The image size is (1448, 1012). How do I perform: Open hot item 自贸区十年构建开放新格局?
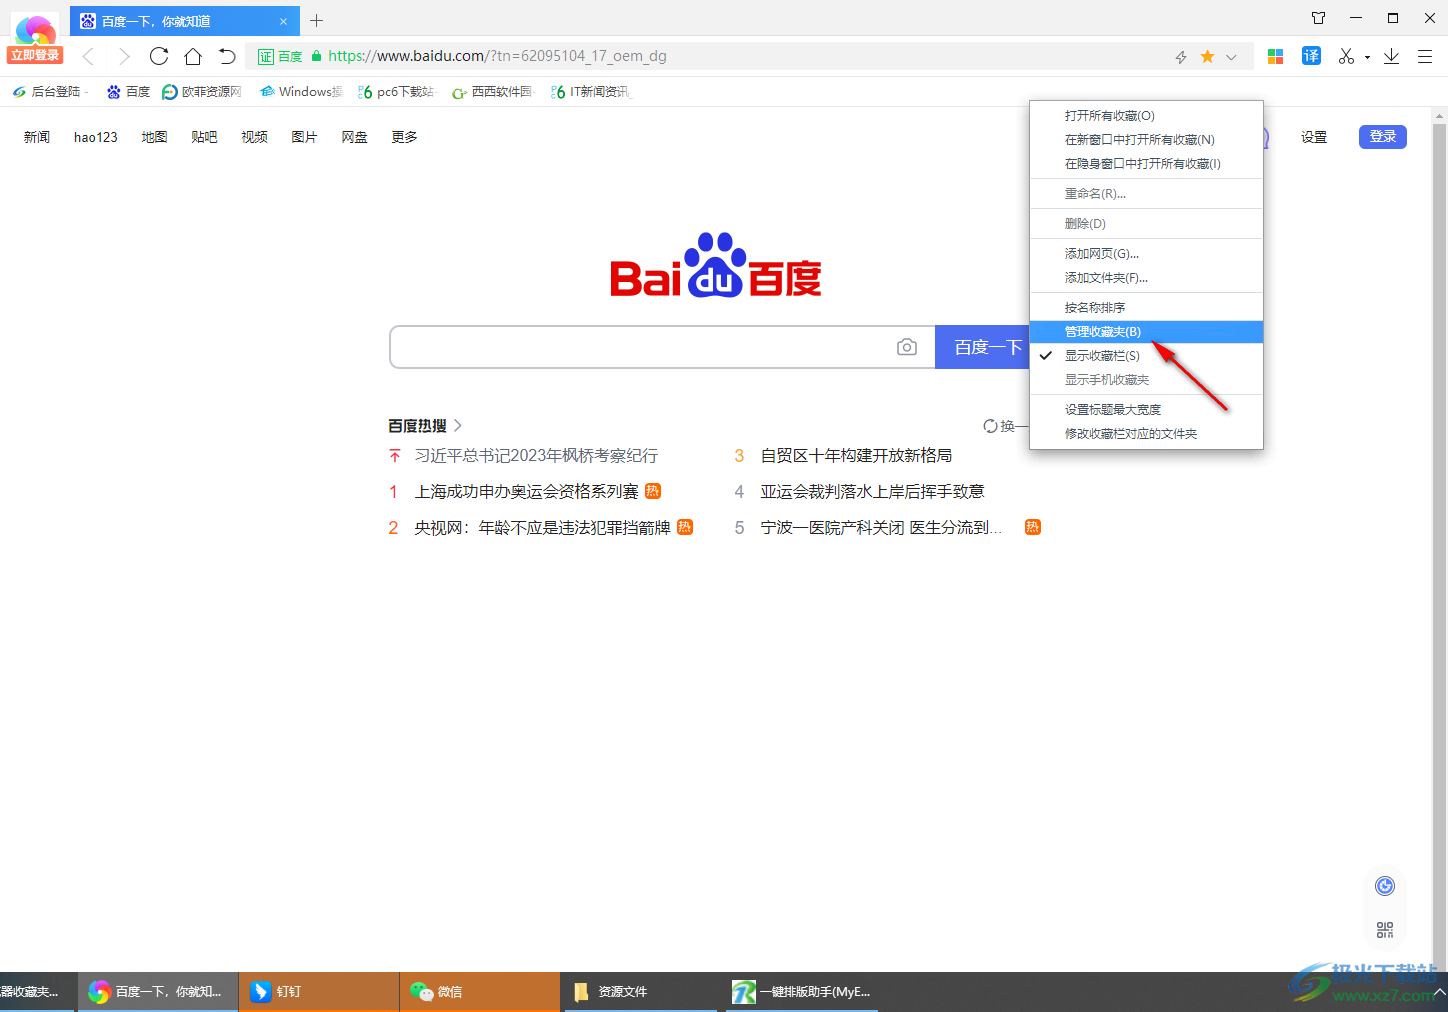coord(856,456)
